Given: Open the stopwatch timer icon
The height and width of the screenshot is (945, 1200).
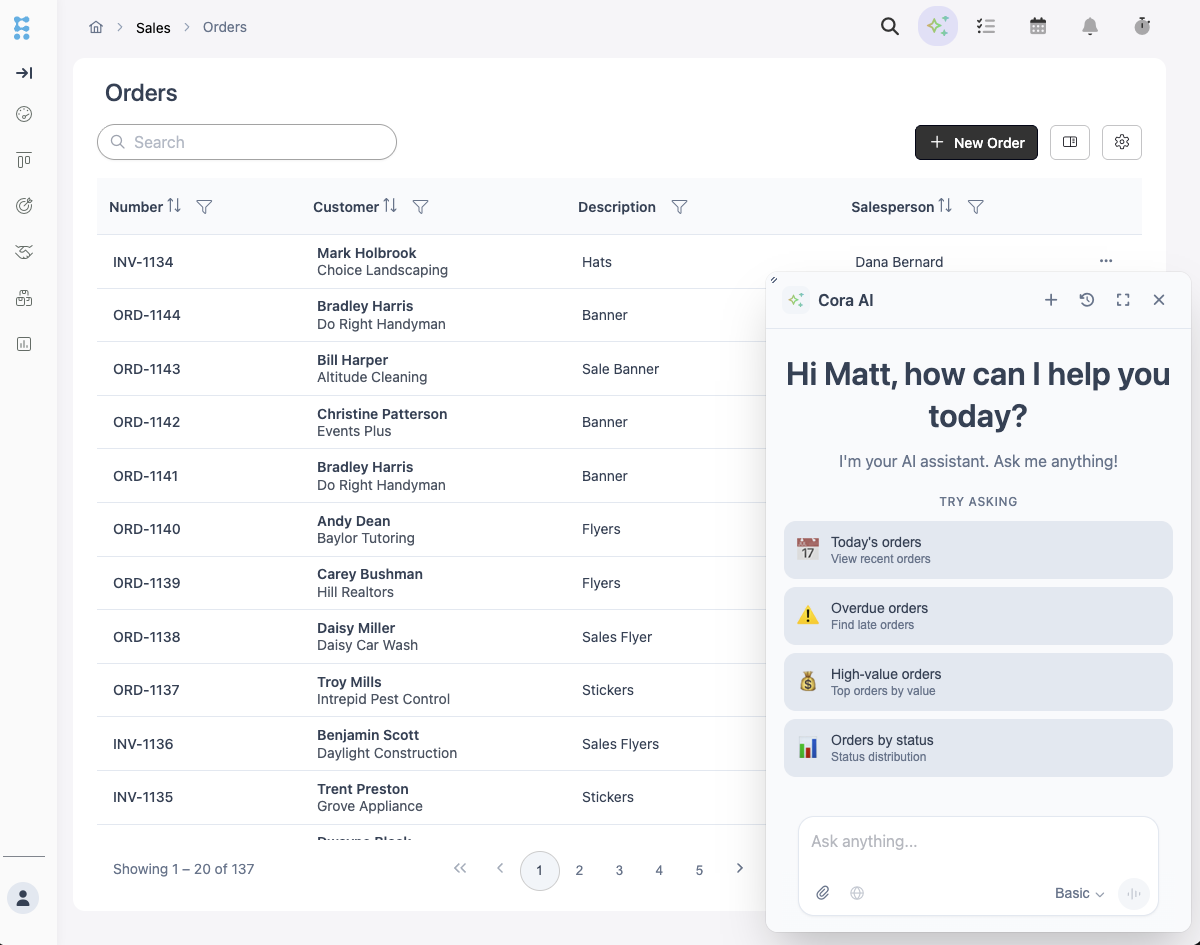Looking at the screenshot, I should [x=1142, y=27].
